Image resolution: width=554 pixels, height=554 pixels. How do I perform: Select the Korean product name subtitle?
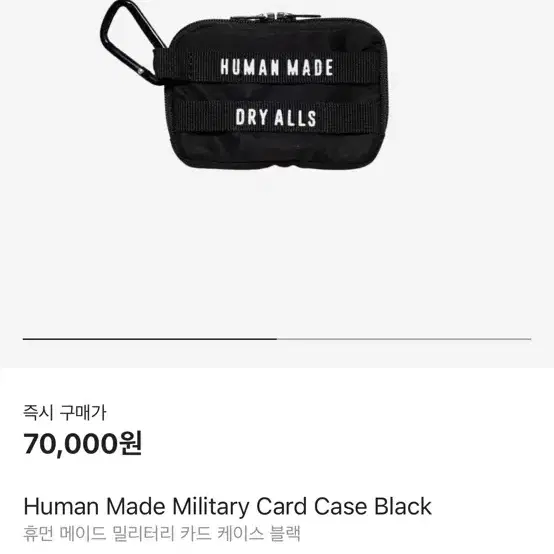coord(162,534)
